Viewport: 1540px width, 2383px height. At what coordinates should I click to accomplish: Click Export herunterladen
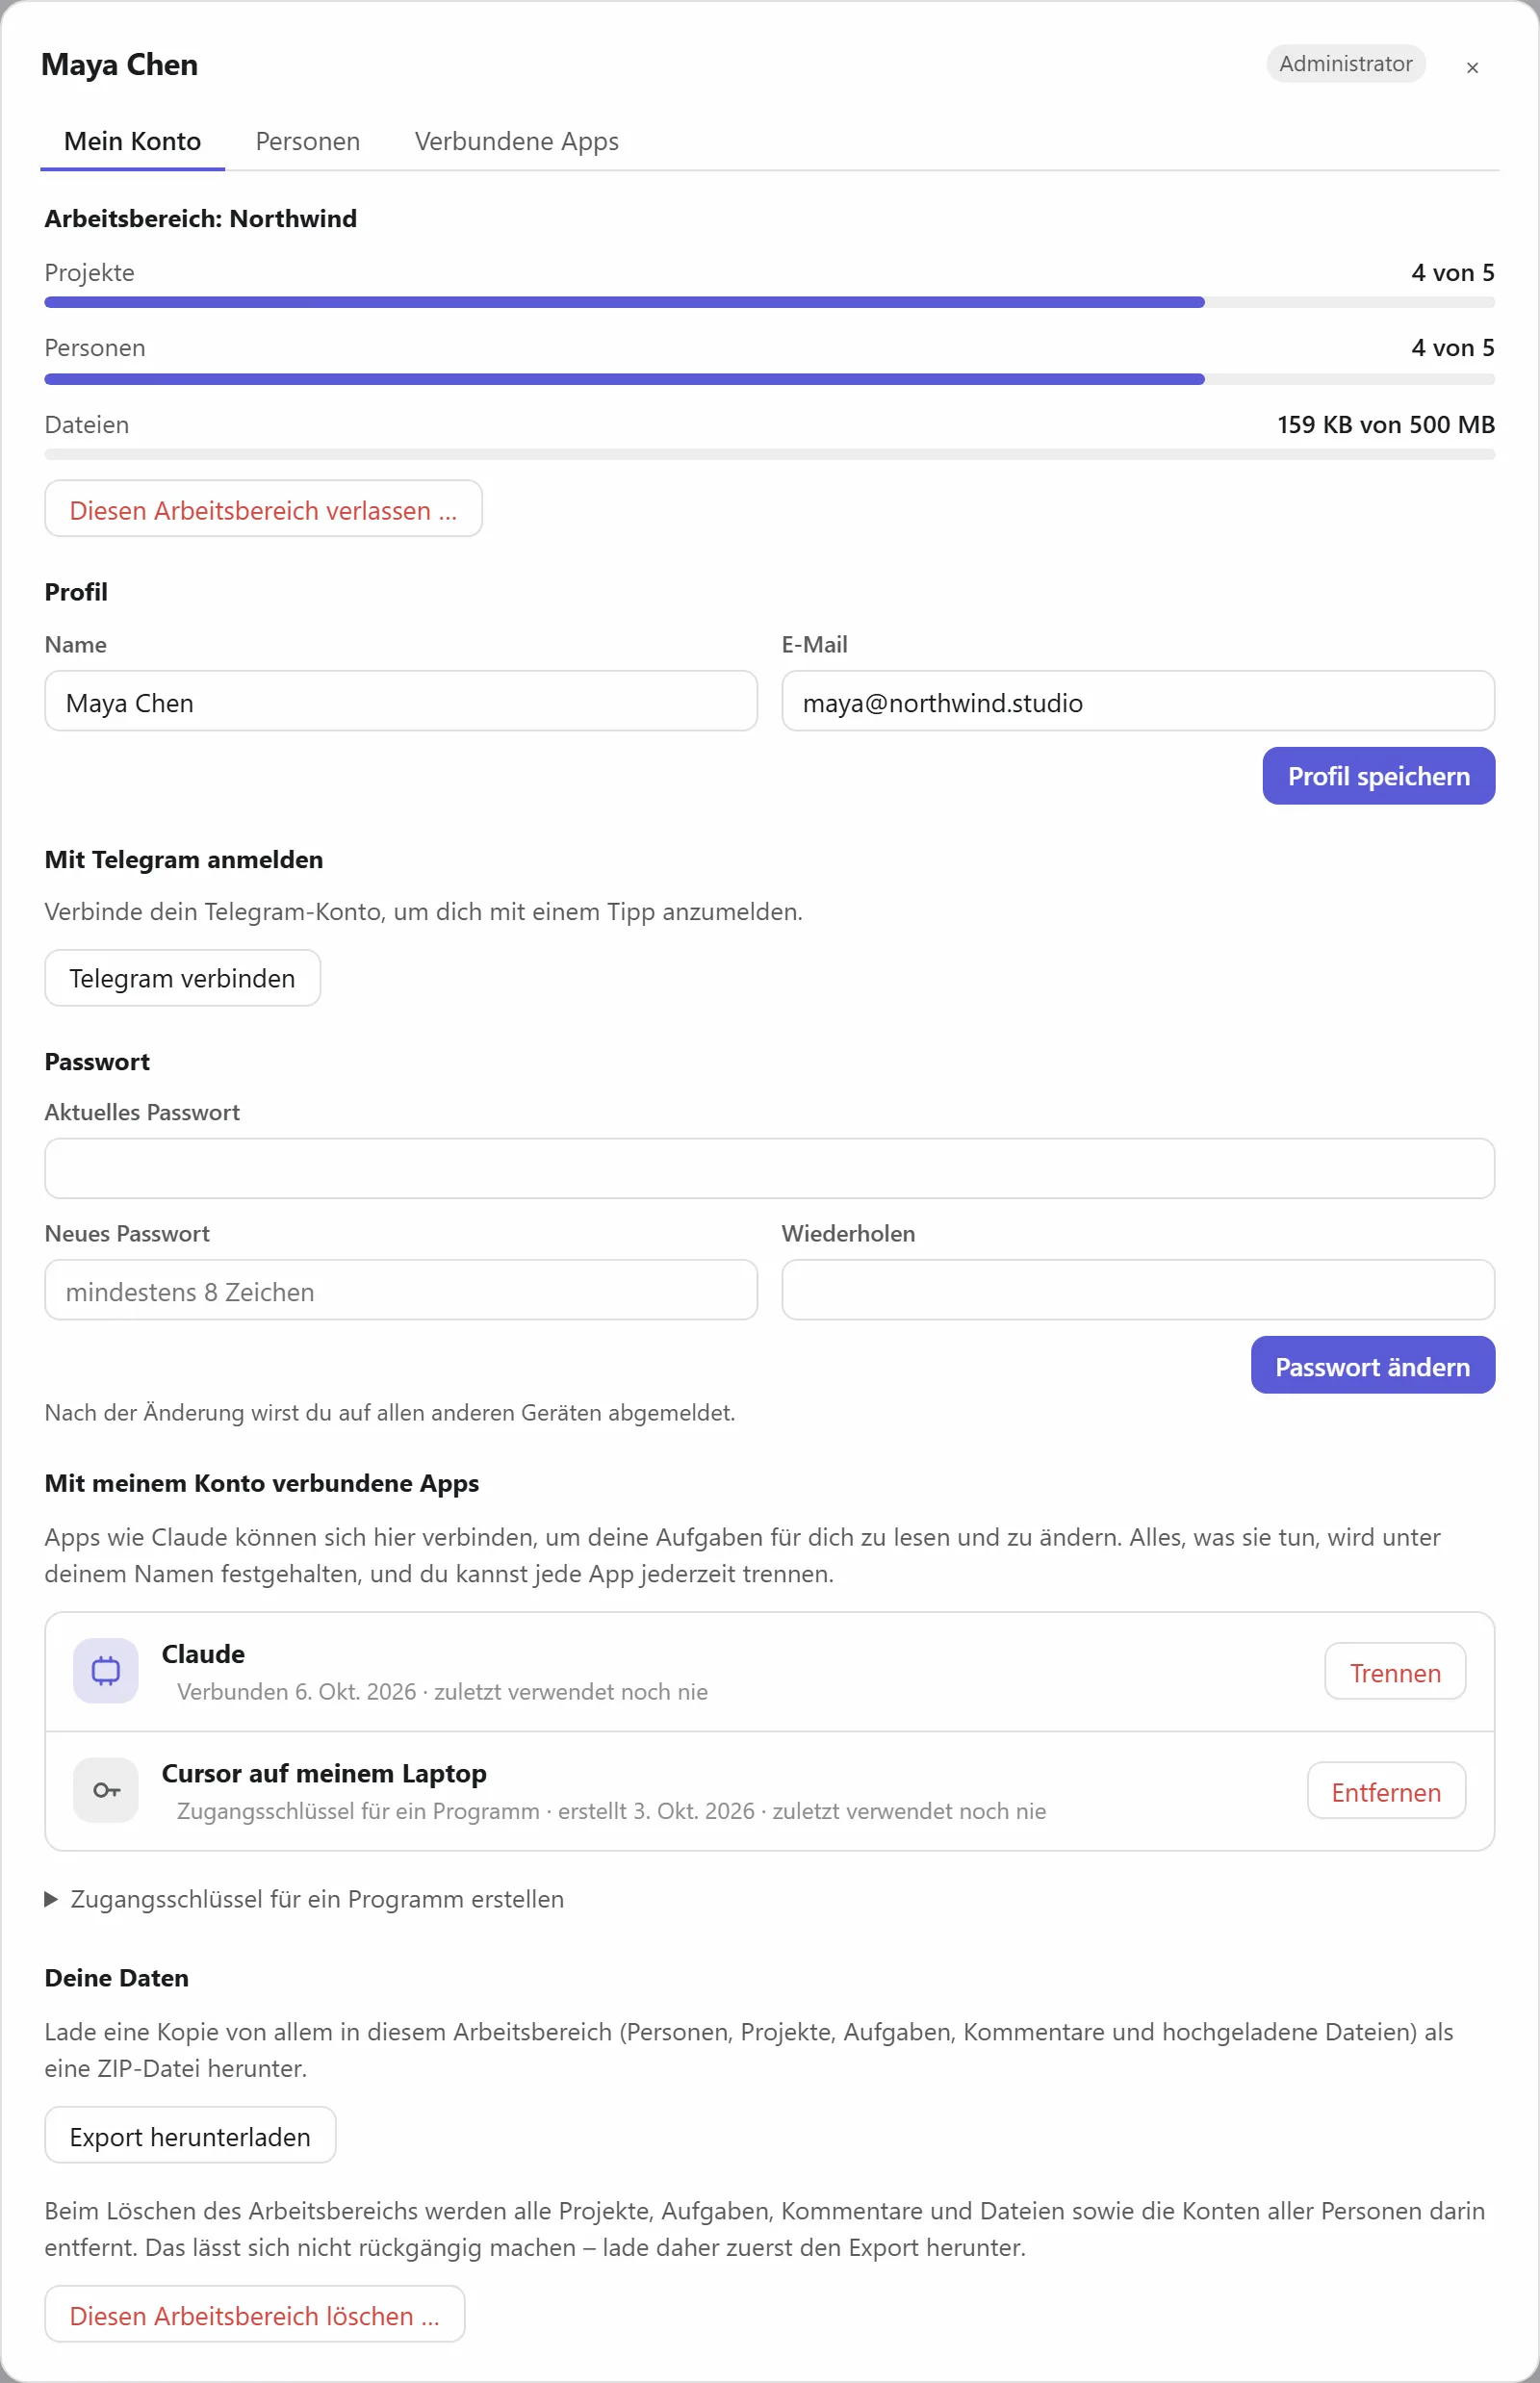(190, 2136)
